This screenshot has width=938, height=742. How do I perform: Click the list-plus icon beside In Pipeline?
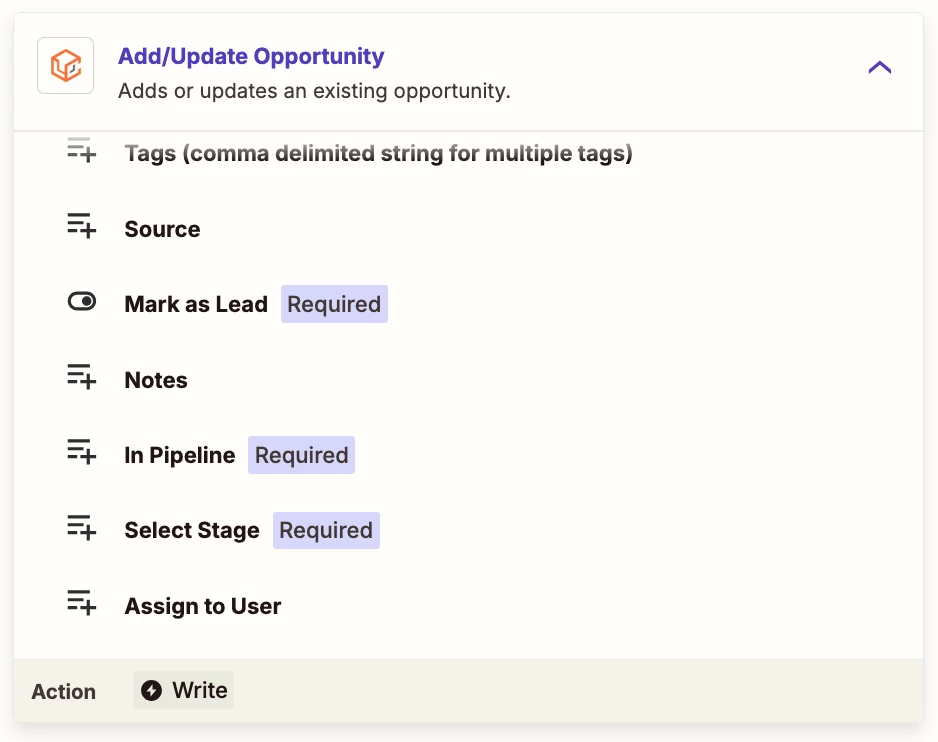pyautogui.click(x=81, y=452)
